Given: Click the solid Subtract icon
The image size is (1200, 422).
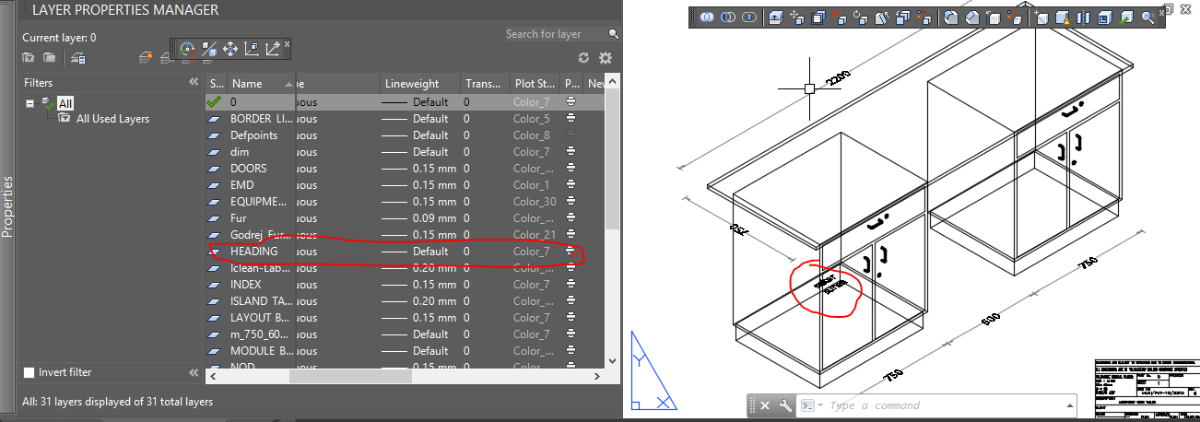Looking at the screenshot, I should click(728, 17).
